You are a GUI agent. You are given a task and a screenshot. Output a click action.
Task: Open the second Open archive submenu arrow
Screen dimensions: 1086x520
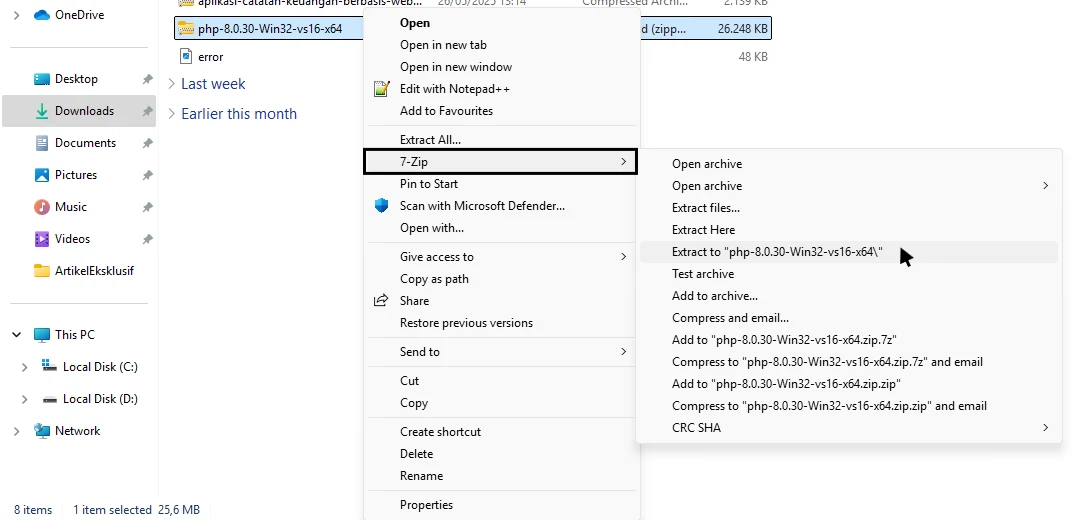point(1045,186)
